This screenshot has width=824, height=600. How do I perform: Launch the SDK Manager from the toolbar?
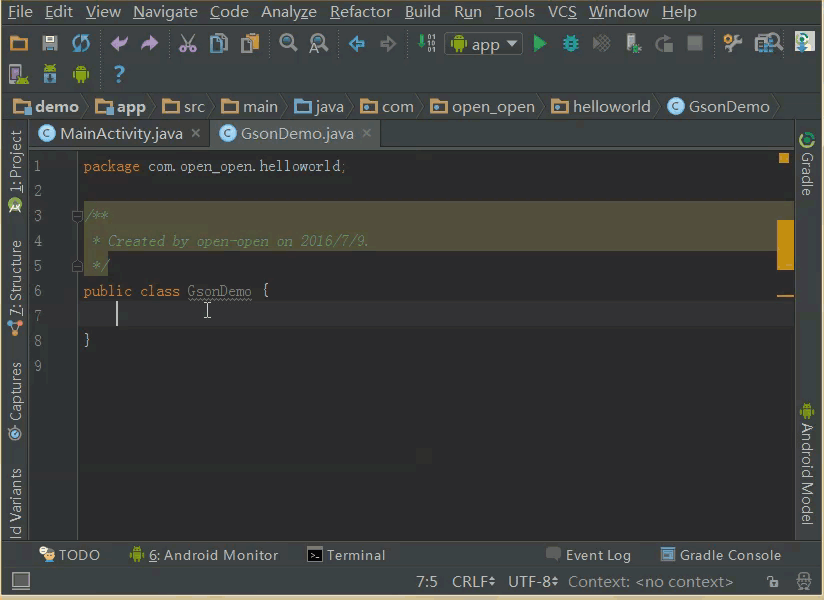click(48, 74)
